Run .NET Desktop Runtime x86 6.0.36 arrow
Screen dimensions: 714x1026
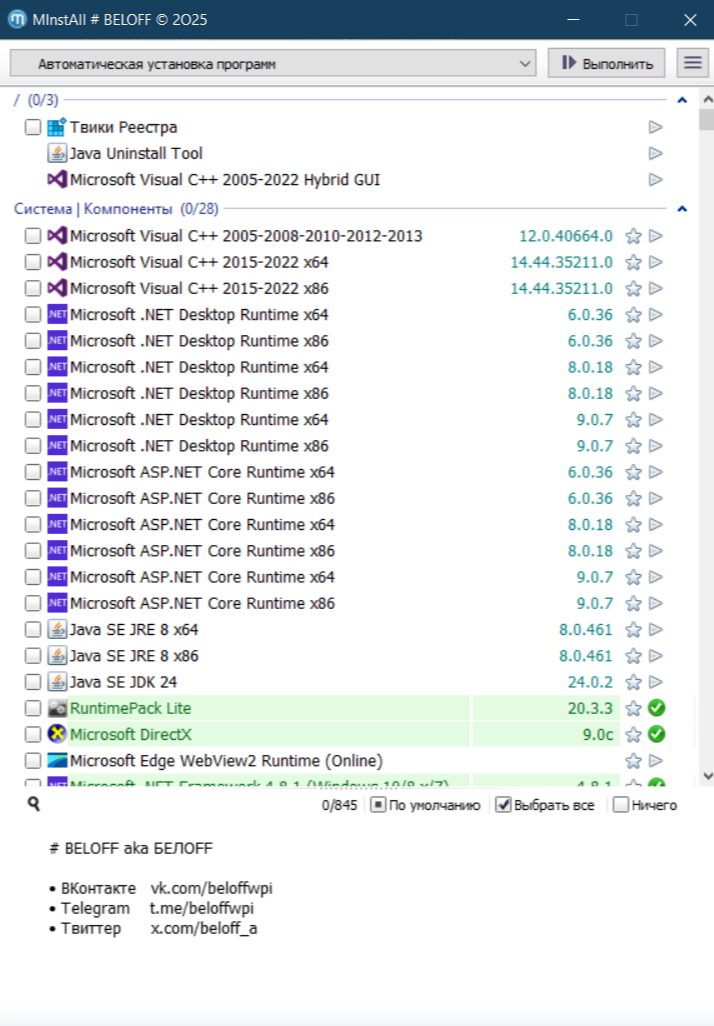(x=656, y=341)
